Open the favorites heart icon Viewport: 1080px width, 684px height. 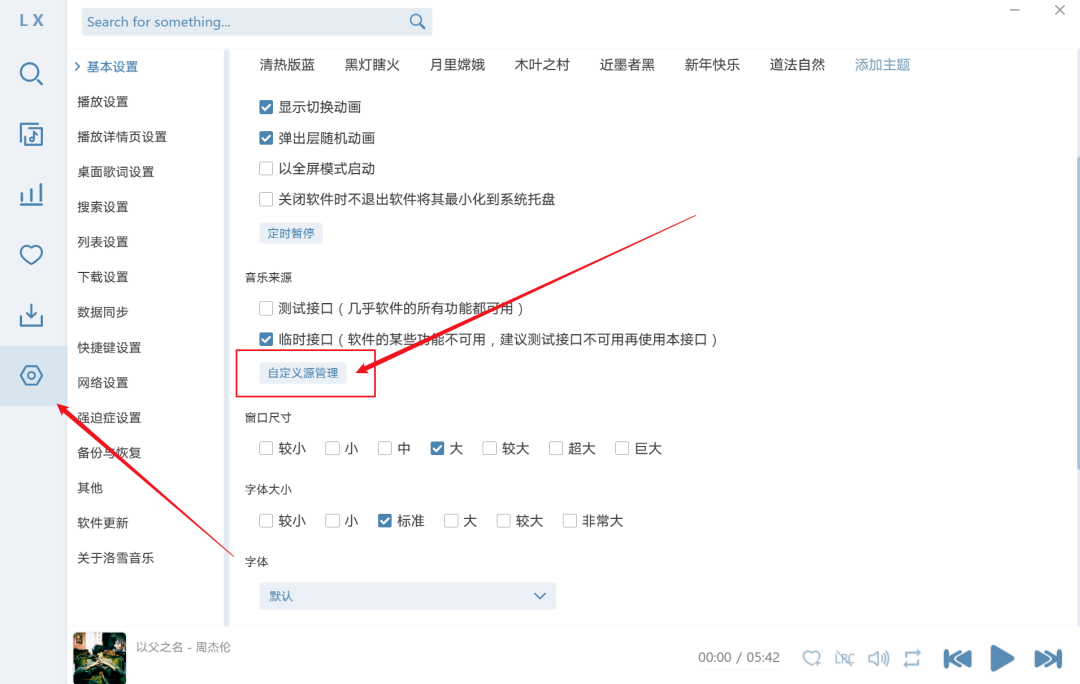[x=32, y=255]
